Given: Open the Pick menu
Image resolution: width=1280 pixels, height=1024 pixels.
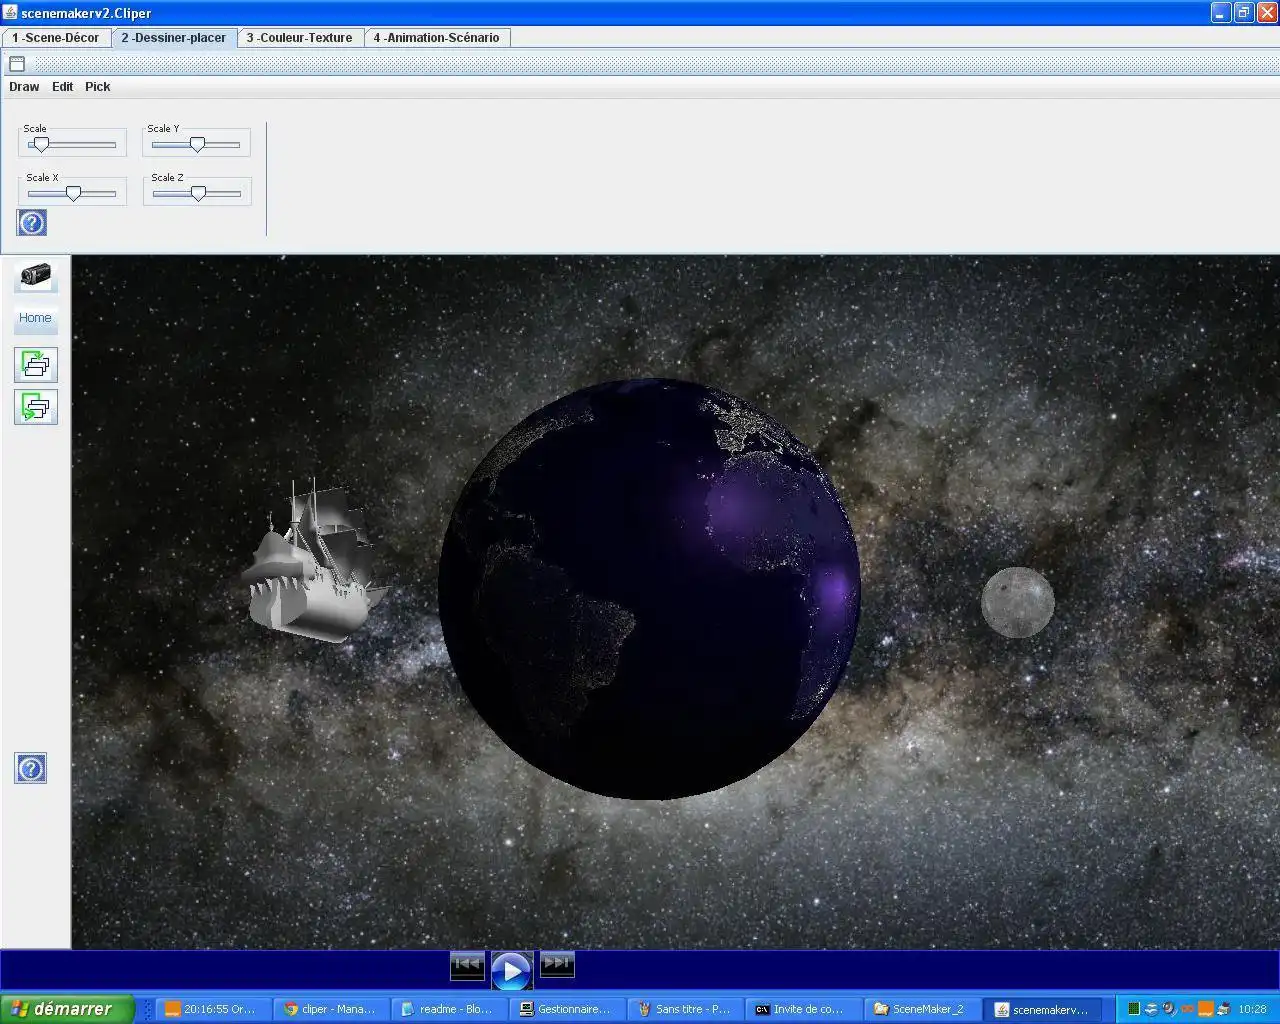Looking at the screenshot, I should [98, 87].
